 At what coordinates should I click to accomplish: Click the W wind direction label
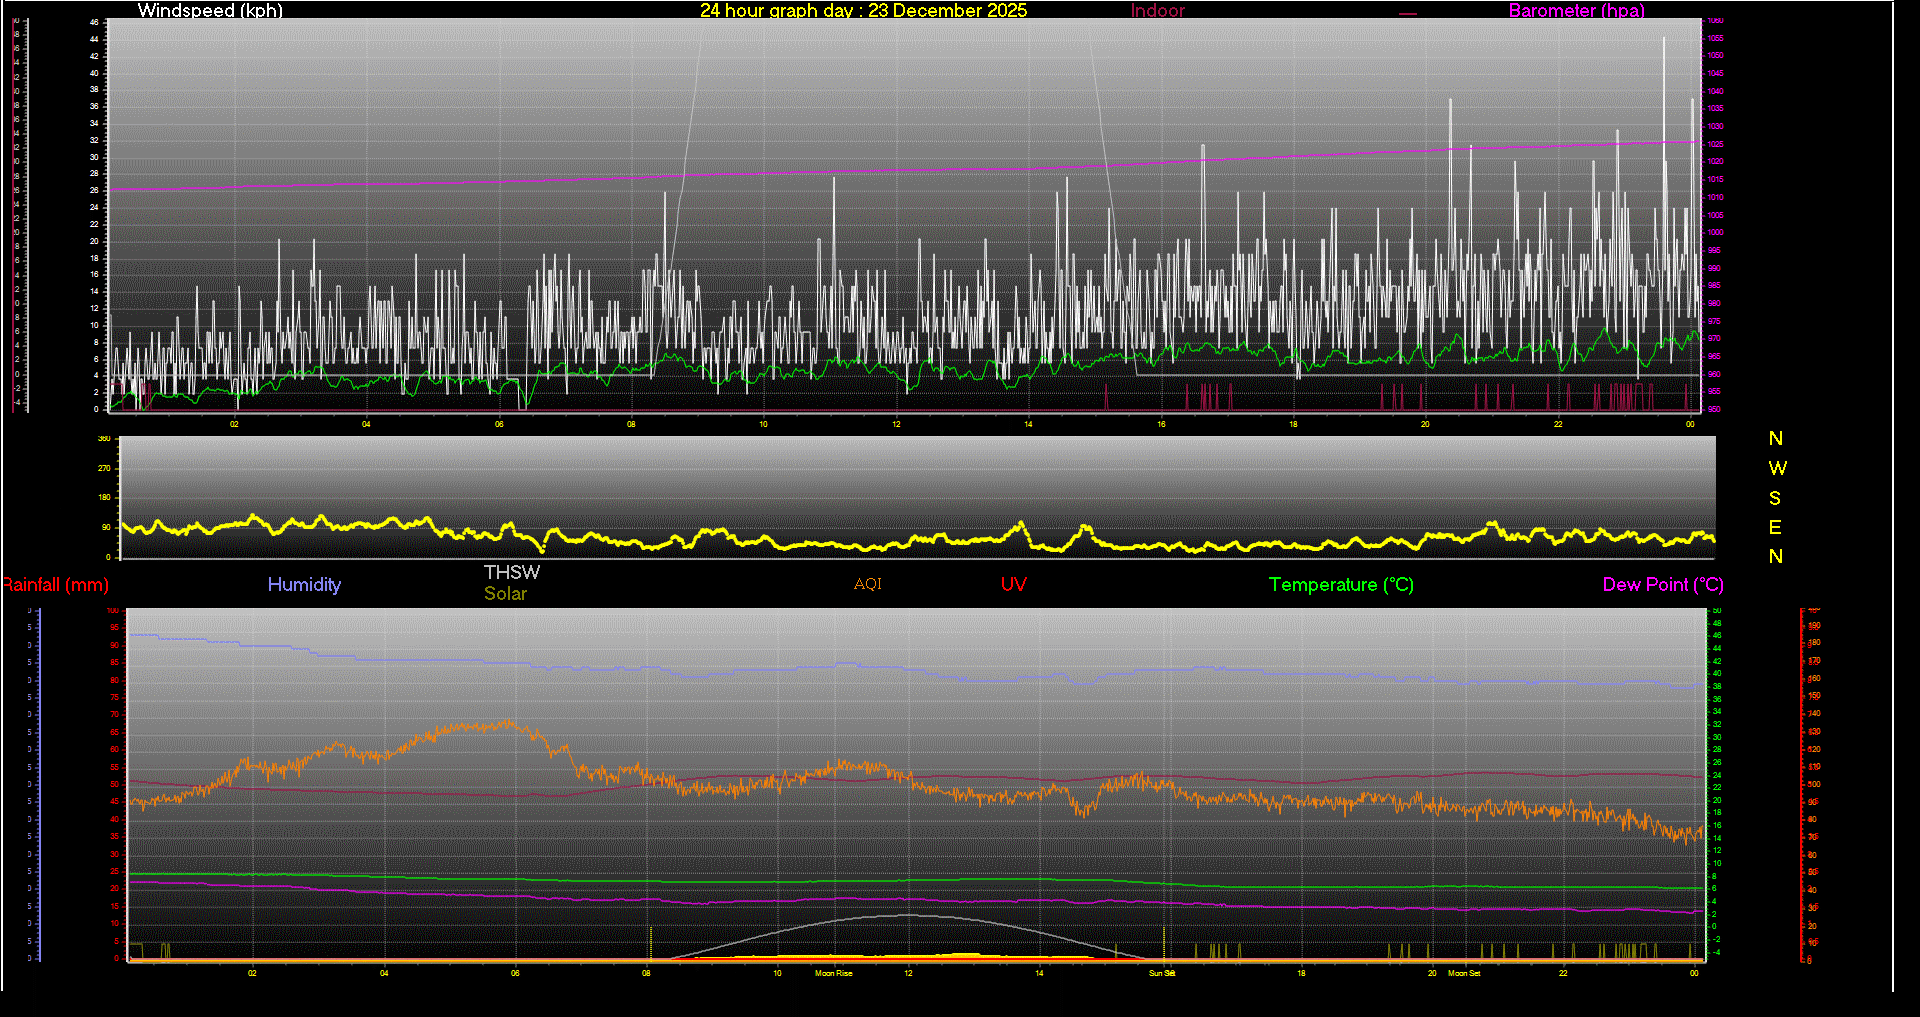pyautogui.click(x=1776, y=468)
